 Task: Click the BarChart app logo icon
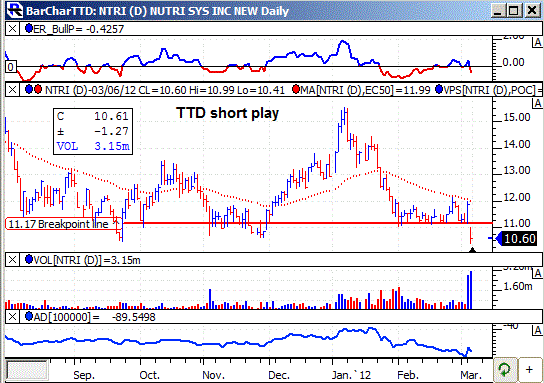(15, 10)
